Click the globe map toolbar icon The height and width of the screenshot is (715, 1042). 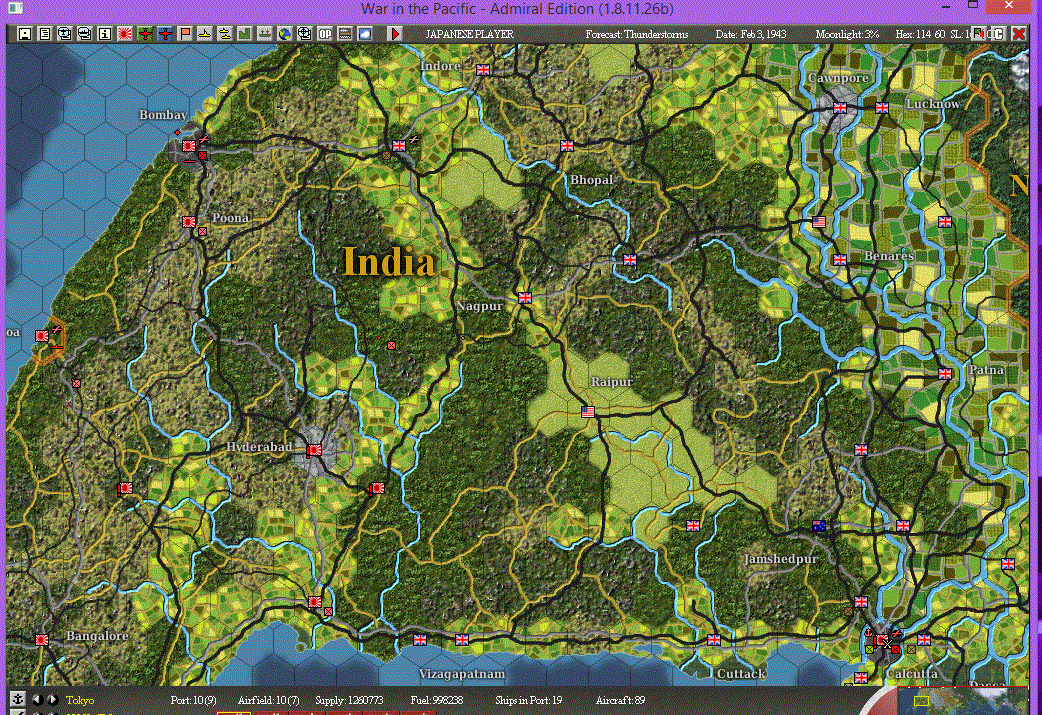coord(284,34)
